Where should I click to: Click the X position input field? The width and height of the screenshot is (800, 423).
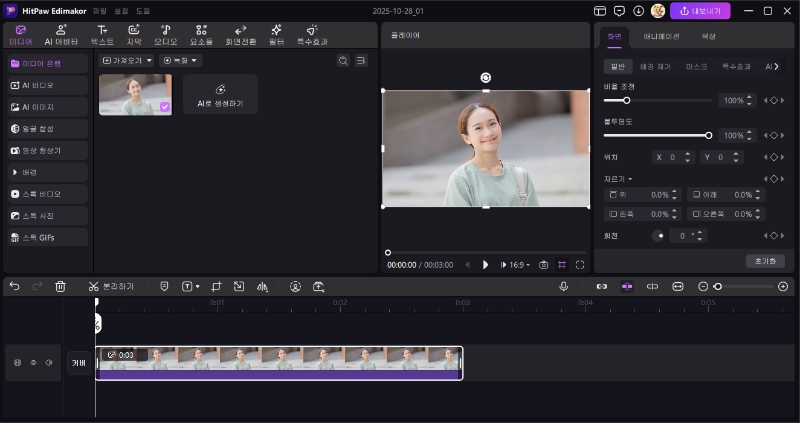pyautogui.click(x=673, y=157)
